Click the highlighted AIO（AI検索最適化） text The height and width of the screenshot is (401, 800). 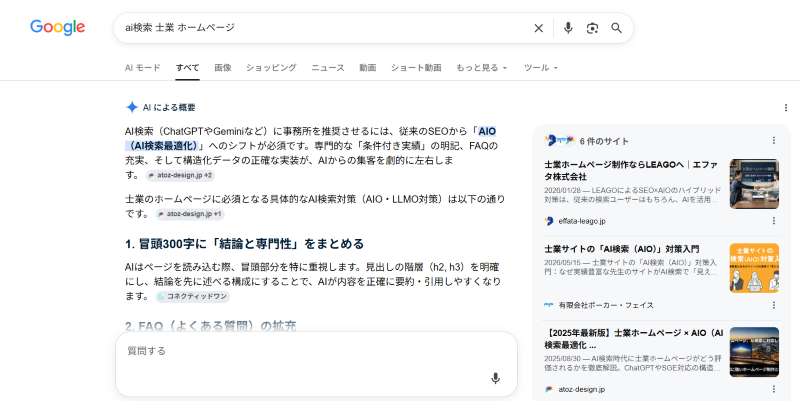tap(310, 139)
